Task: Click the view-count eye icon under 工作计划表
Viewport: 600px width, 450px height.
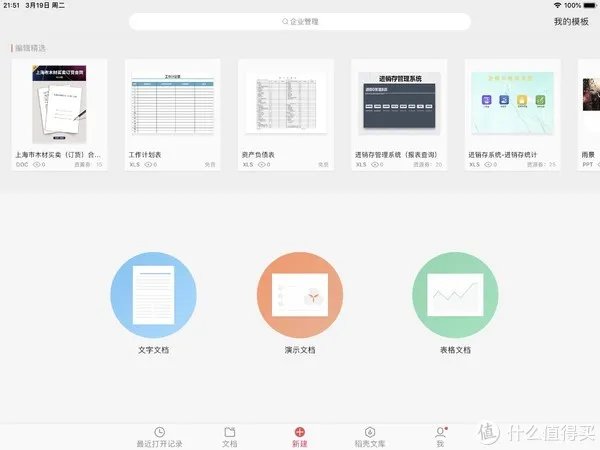Action: tap(148, 165)
